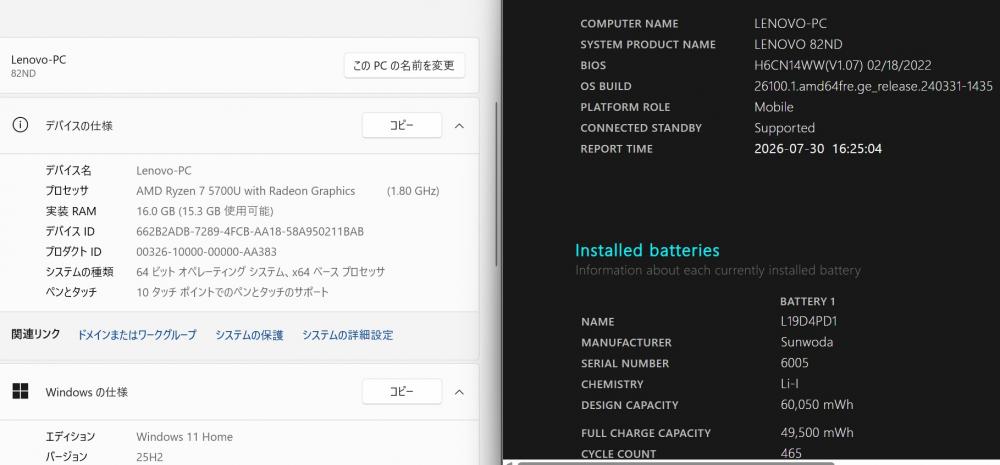Viewport: 1000px width, 465px height.
Task: Click the report time 2026-07-30 16:25:04
Action: 818,149
